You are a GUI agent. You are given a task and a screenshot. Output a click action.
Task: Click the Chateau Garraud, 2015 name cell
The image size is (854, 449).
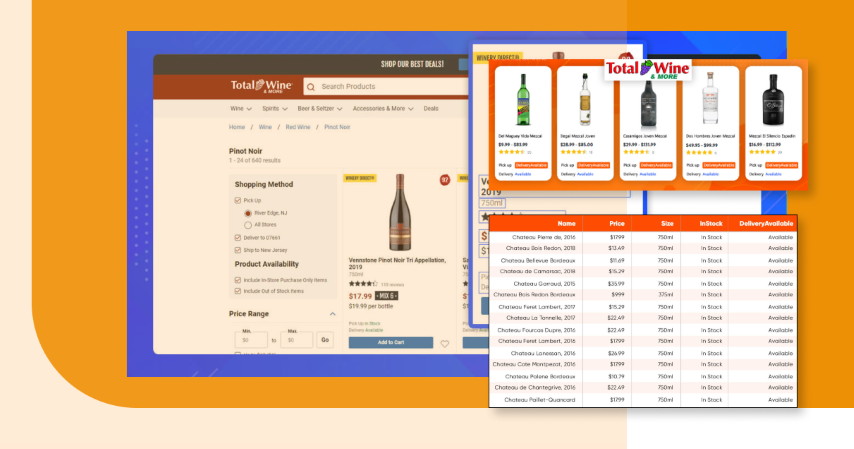pyautogui.click(x=544, y=283)
